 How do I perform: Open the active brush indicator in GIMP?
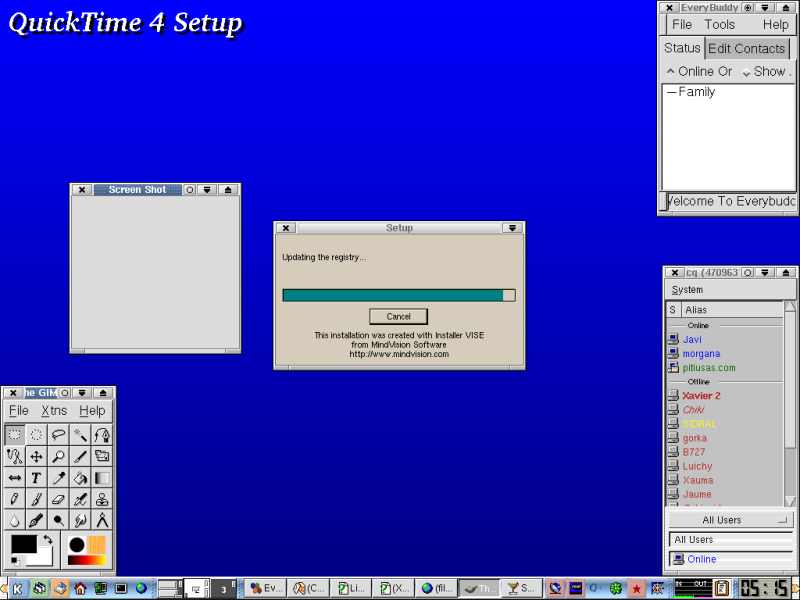click(77, 545)
